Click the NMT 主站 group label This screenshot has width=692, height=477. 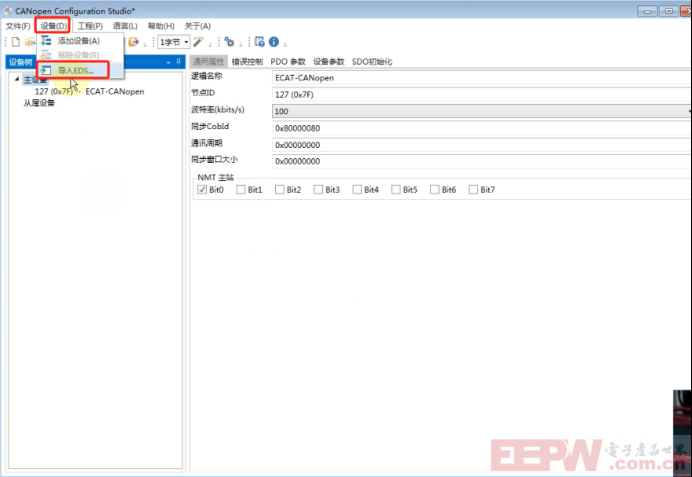(x=215, y=177)
